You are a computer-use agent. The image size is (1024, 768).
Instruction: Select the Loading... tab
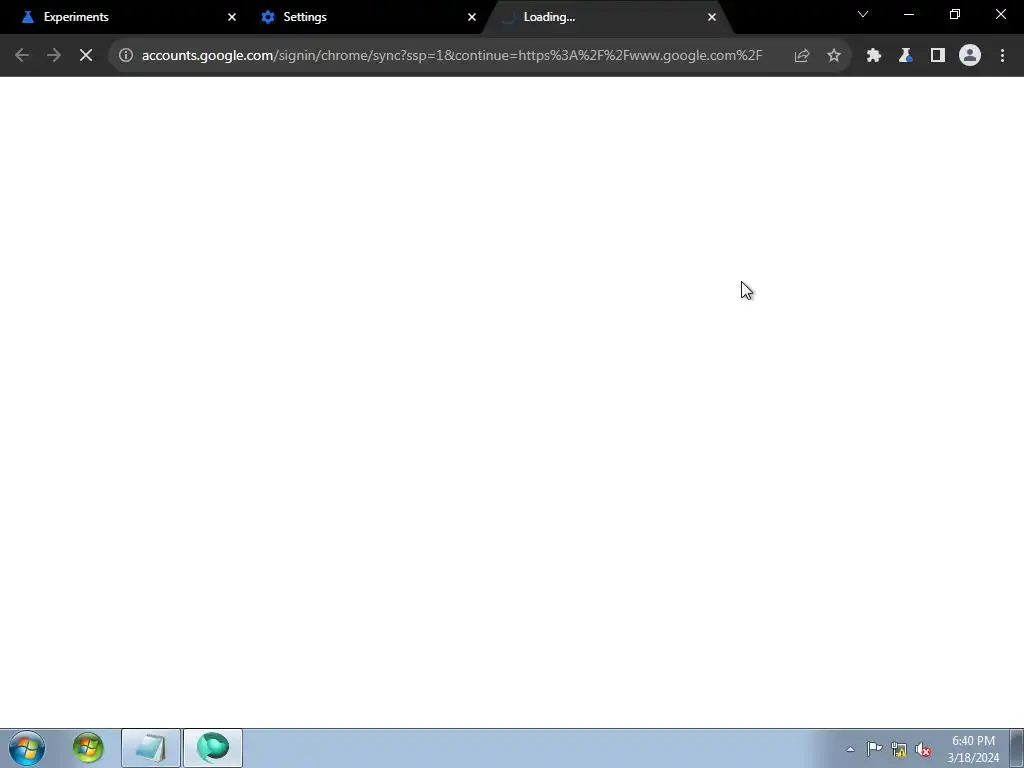tap(607, 17)
